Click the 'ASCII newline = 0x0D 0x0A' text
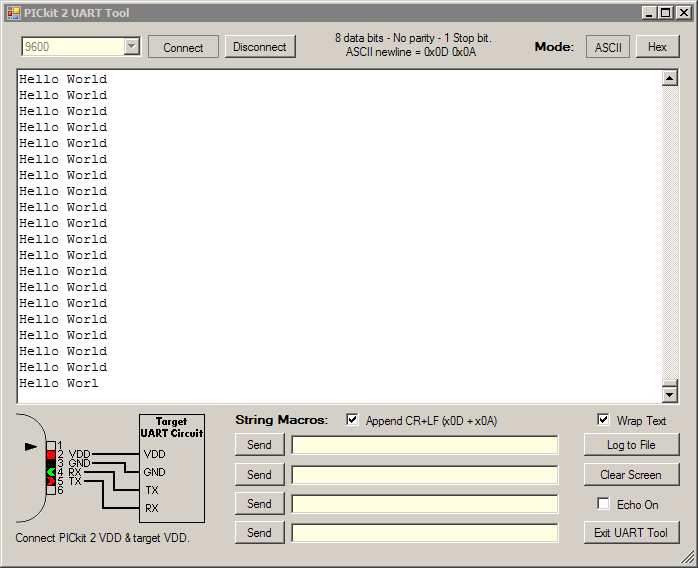The image size is (698, 568). click(411, 52)
